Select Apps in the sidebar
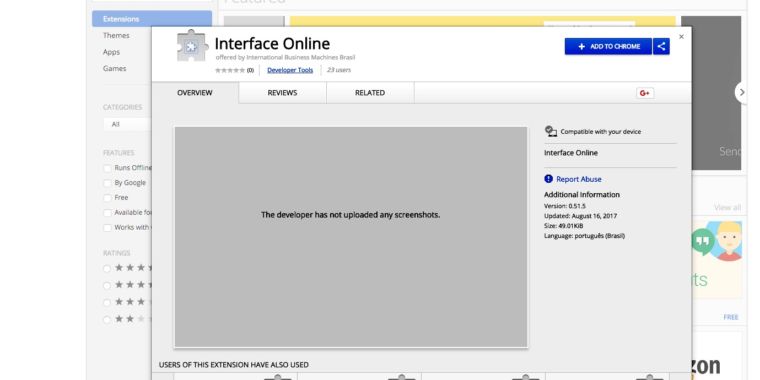The image size is (760, 380). 111,52
